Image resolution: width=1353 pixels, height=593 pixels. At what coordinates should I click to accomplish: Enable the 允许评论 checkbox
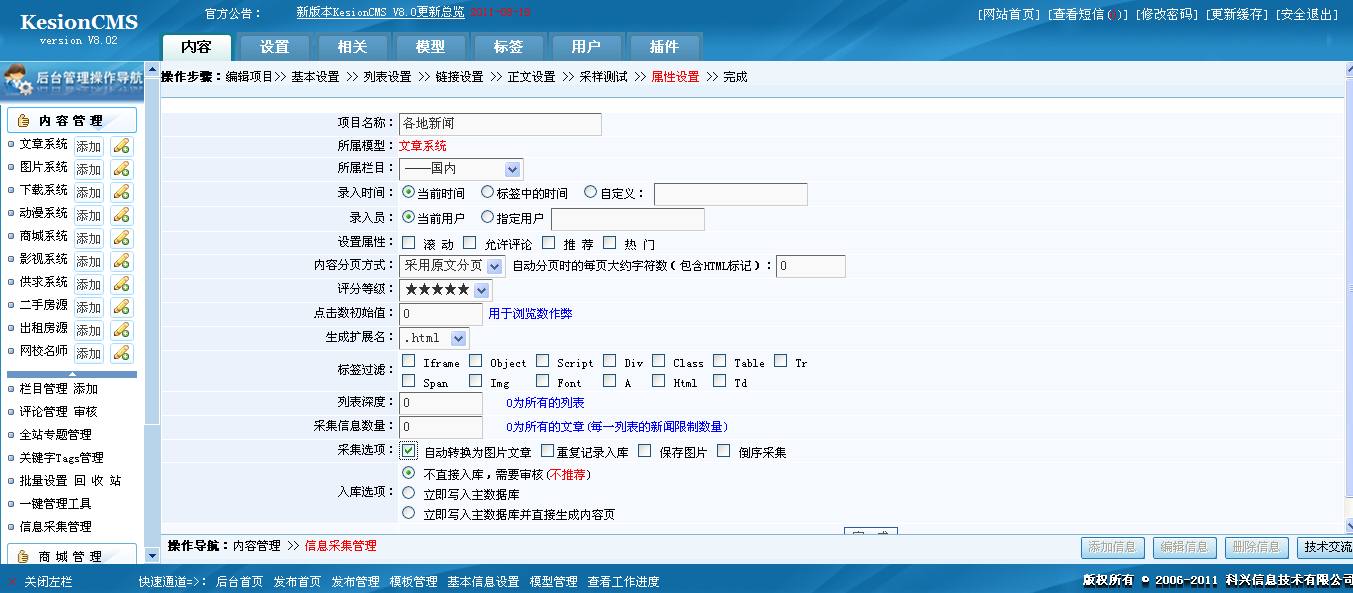[x=469, y=242]
